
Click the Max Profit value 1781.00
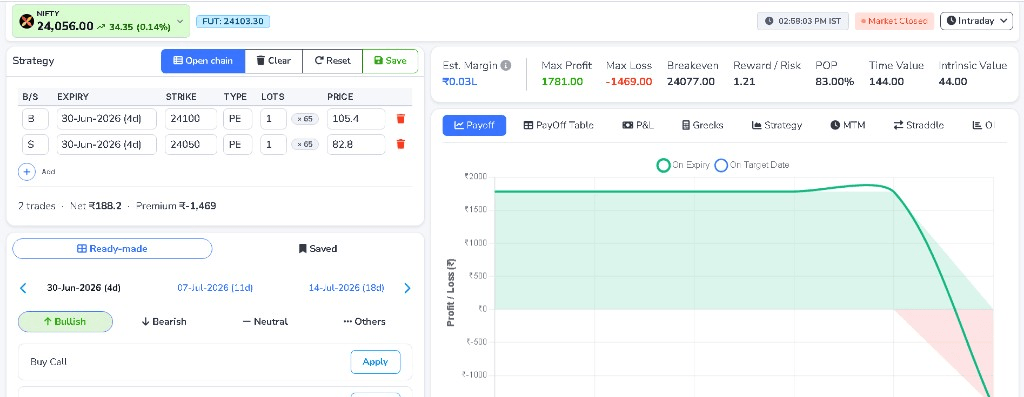[562, 82]
